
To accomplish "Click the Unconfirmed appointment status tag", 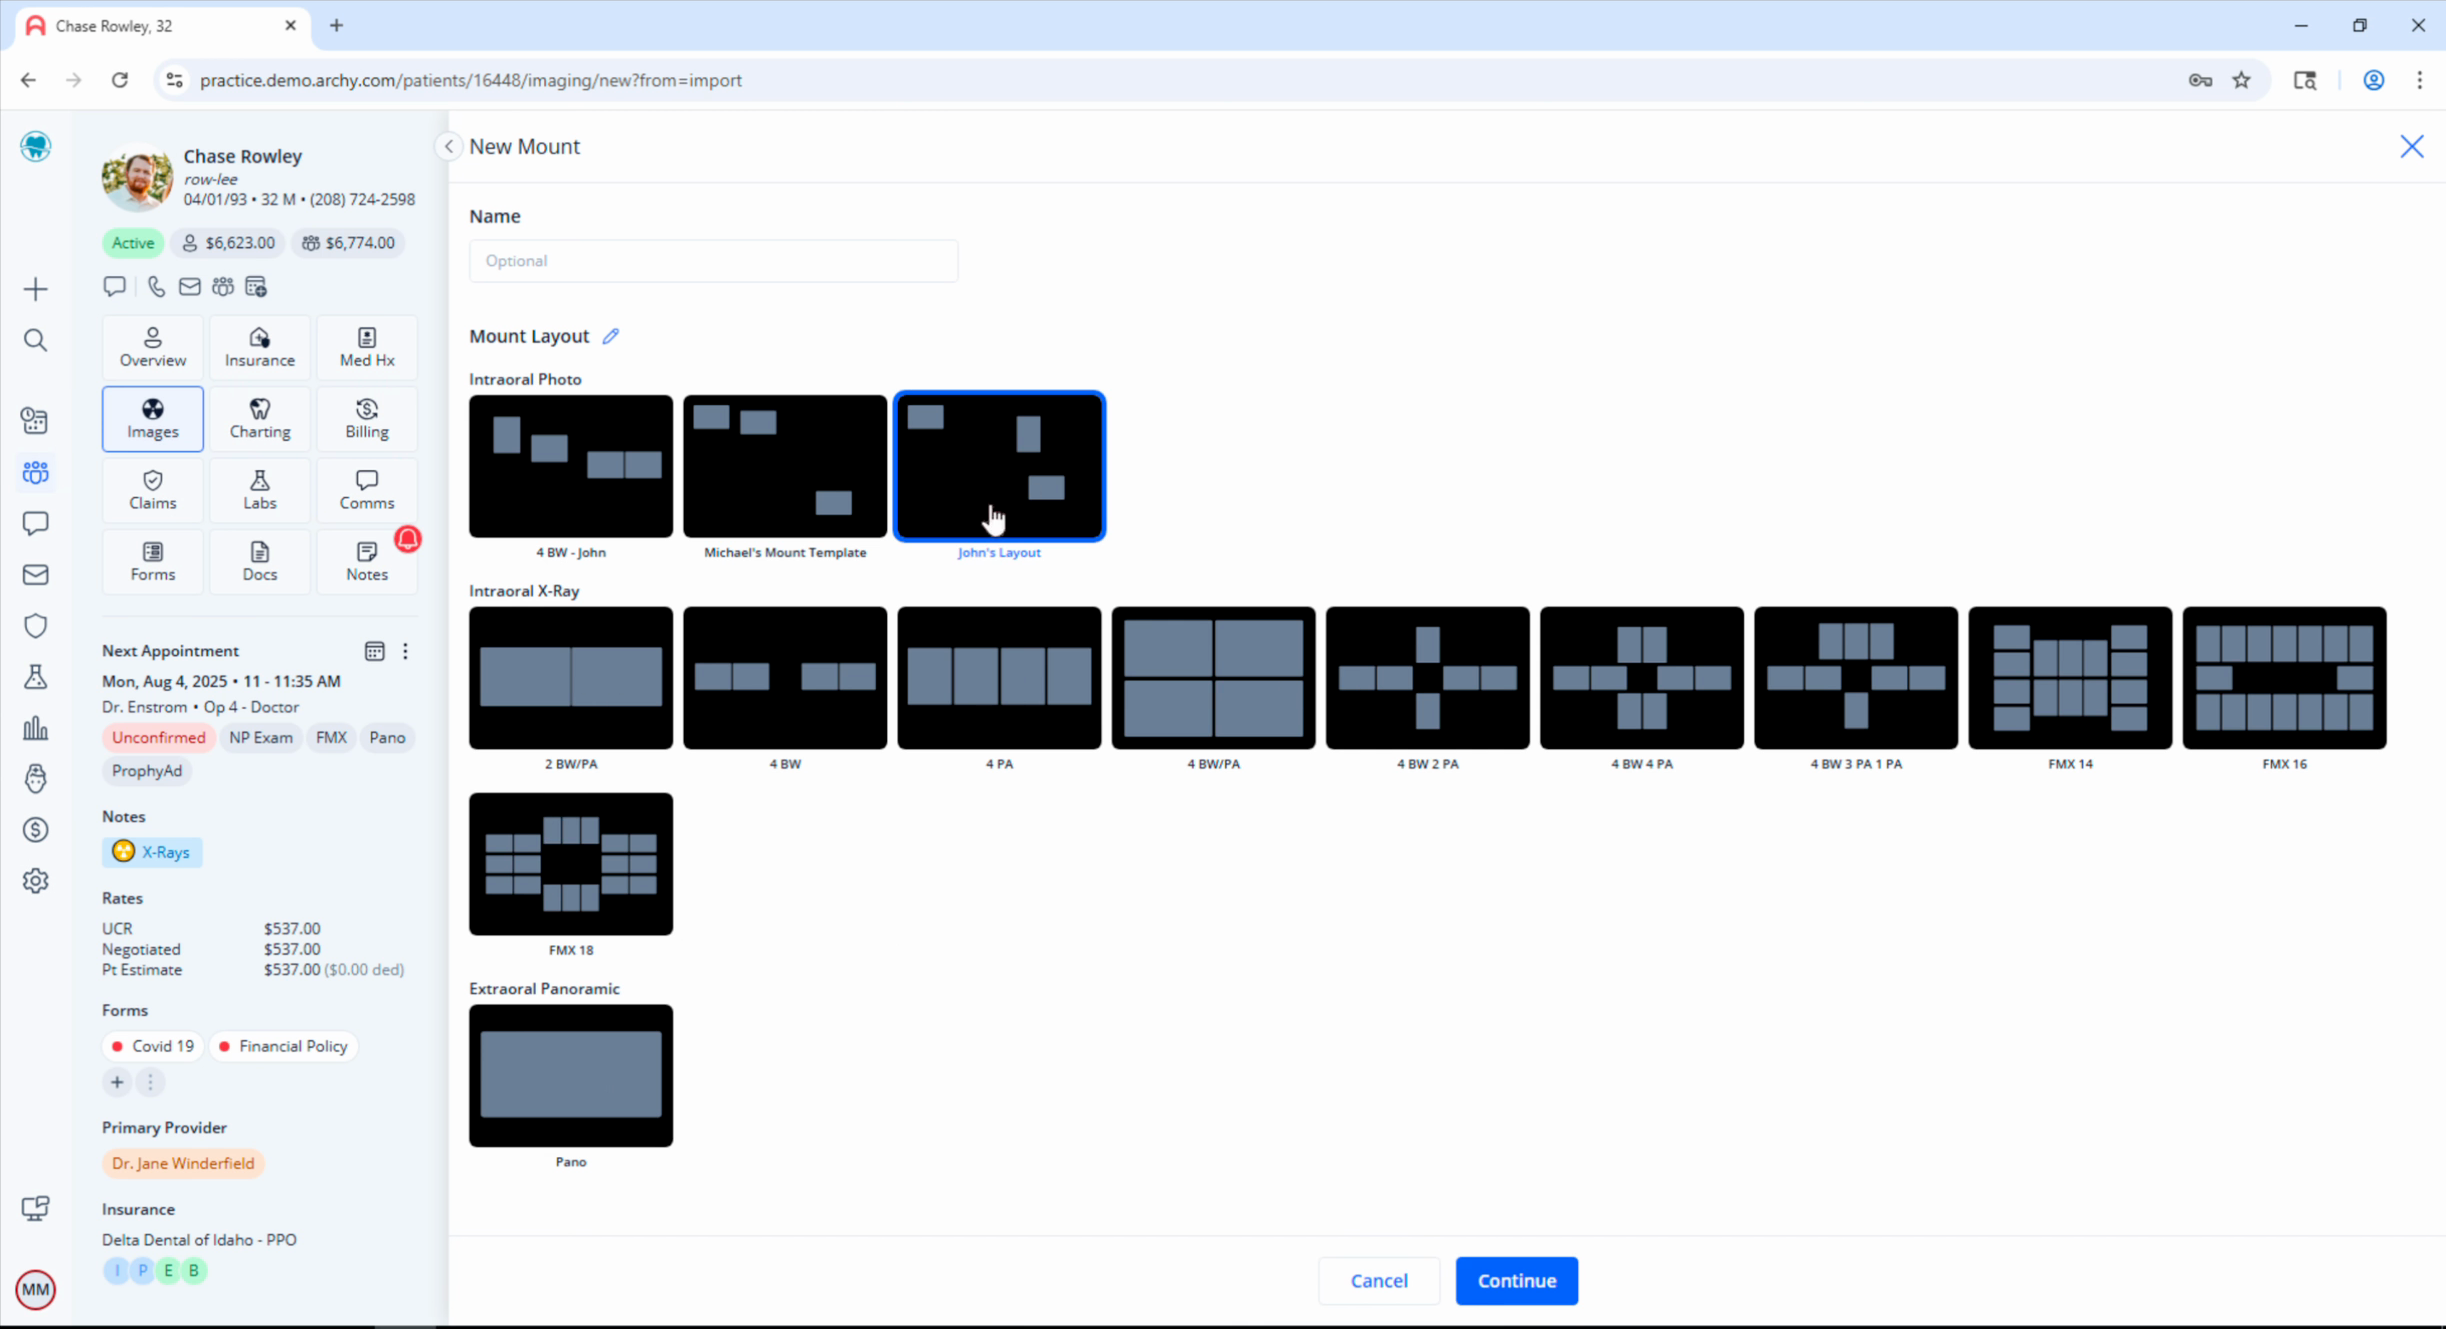I will [158, 738].
